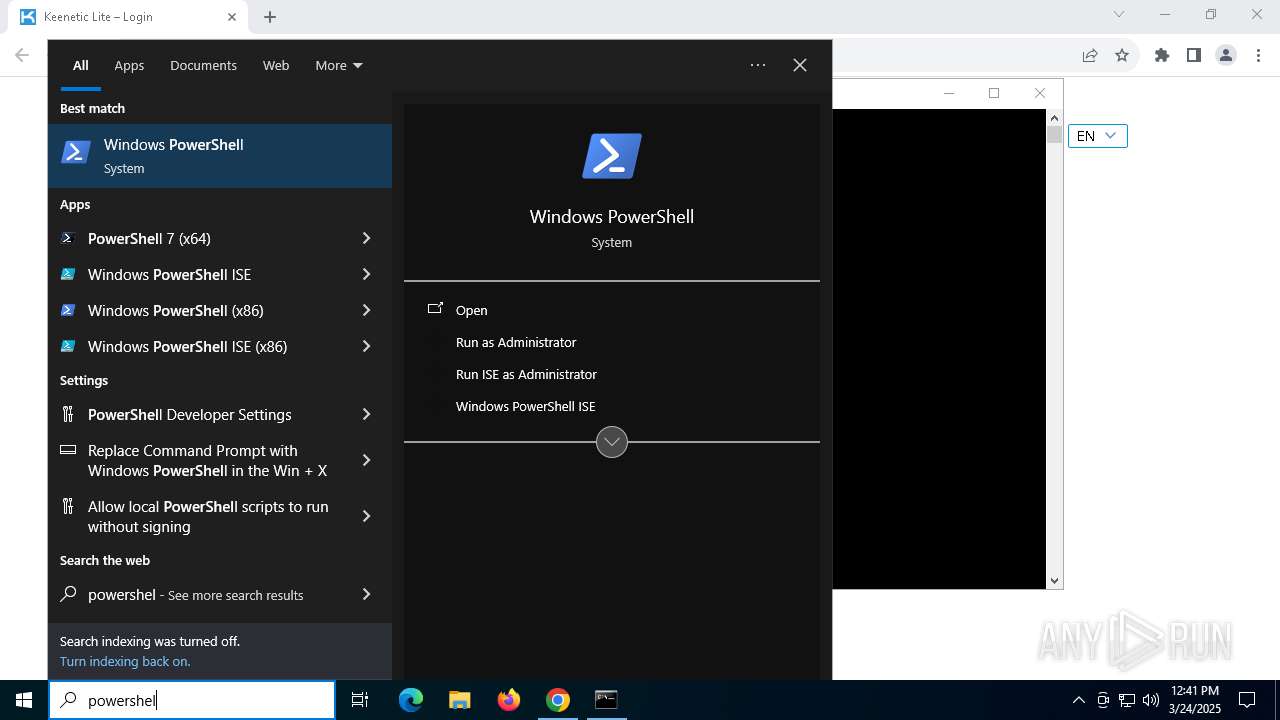Screen dimensions: 1280x720
Task: Click Chrome's share page icon
Action: [1090, 55]
